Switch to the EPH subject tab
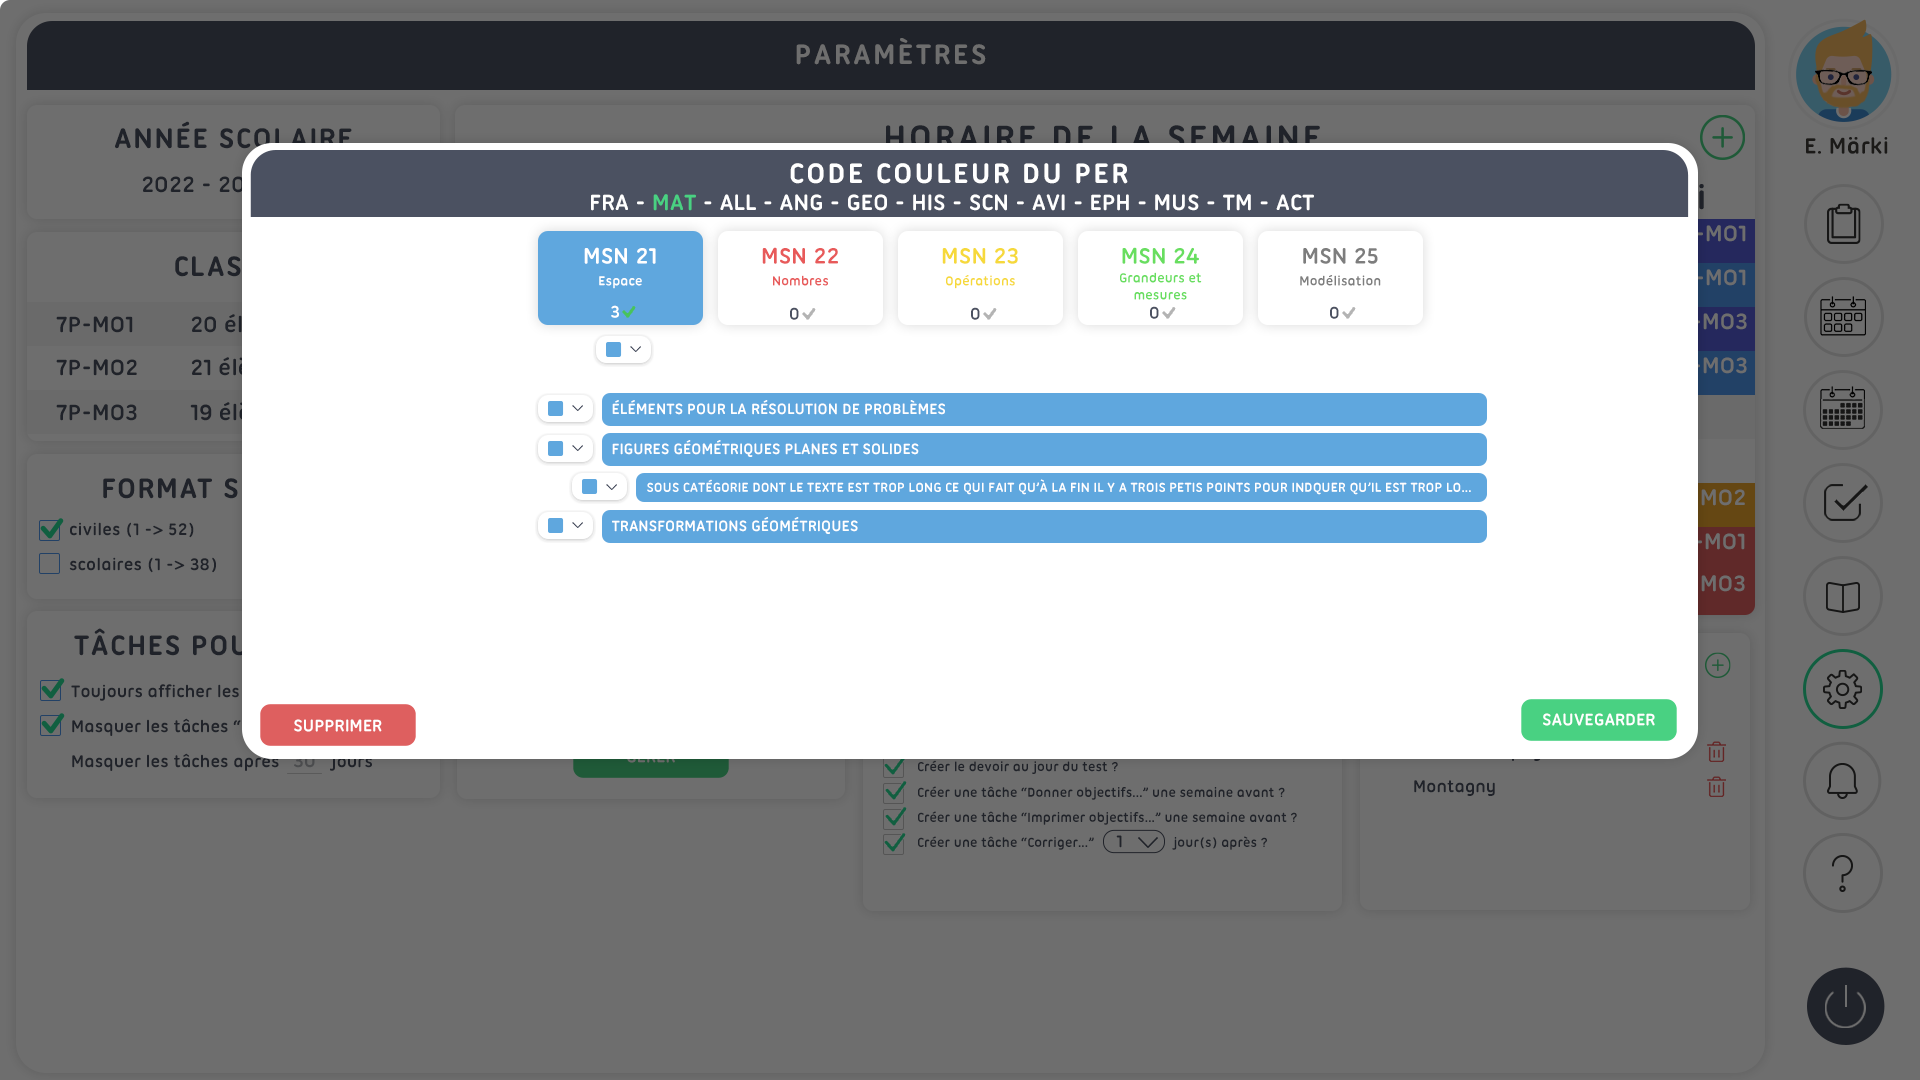1920x1080 pixels. (1110, 203)
